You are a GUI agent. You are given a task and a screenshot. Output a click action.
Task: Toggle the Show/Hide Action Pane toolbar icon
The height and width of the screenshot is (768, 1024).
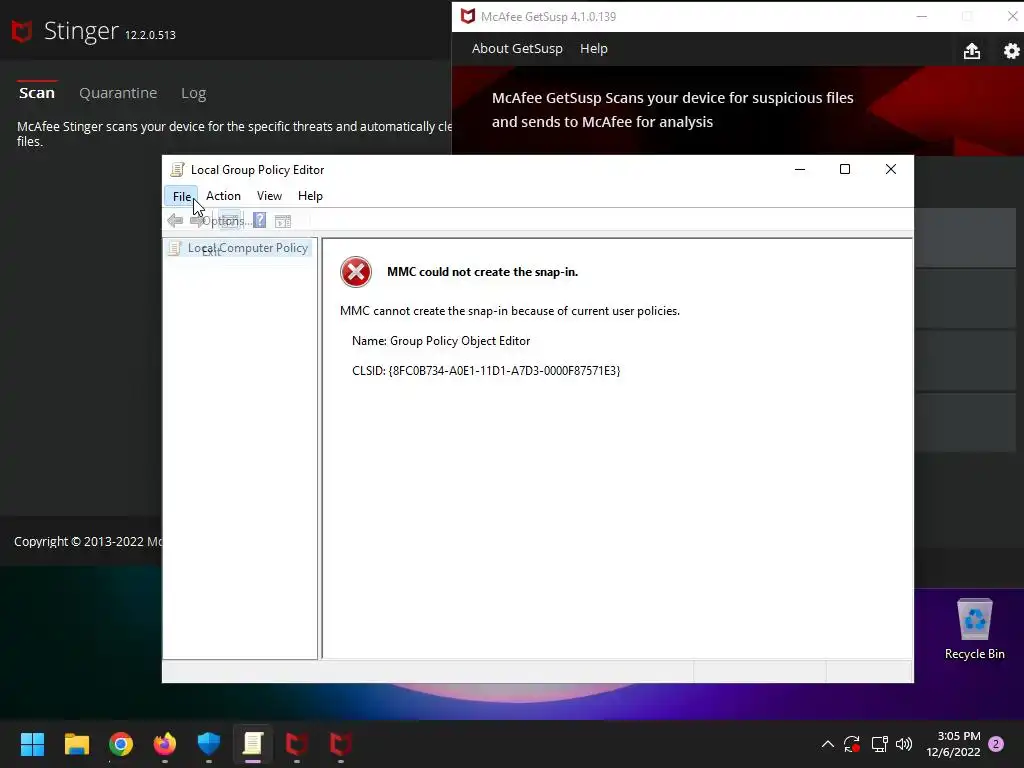click(x=283, y=221)
